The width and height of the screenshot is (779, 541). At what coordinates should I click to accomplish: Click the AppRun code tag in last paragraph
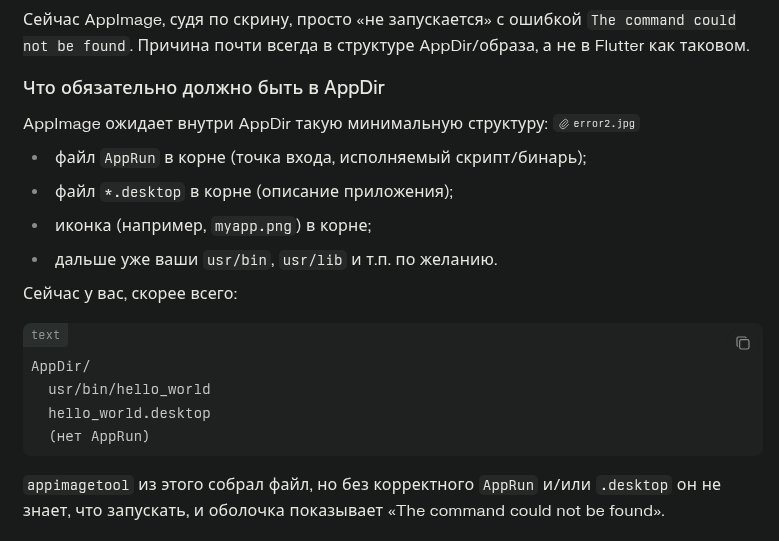click(x=508, y=485)
